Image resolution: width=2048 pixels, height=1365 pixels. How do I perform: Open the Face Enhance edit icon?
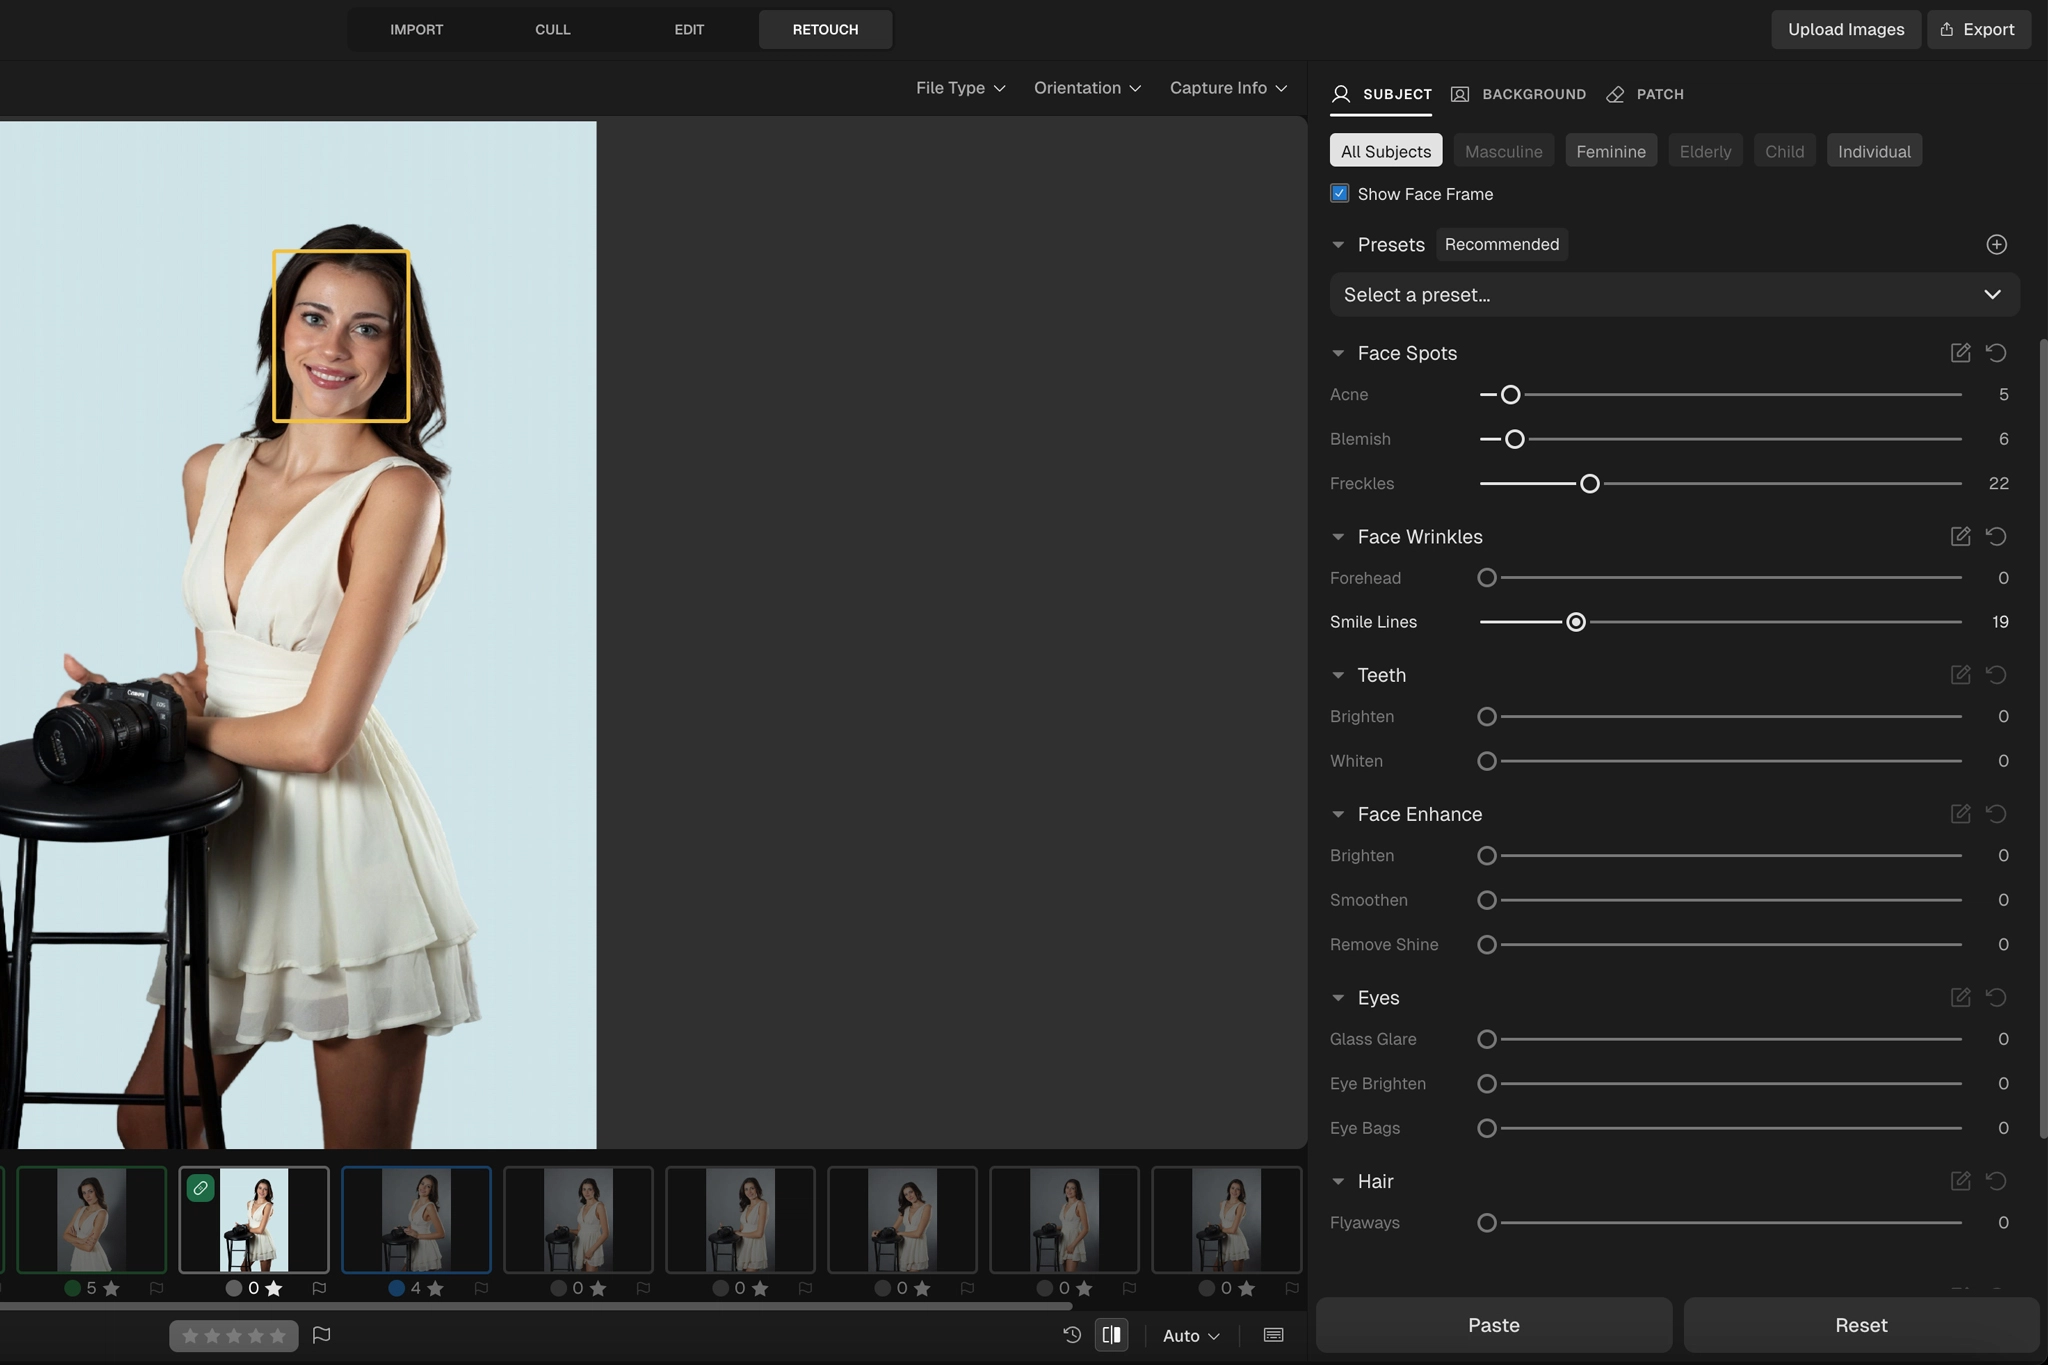click(x=1960, y=814)
